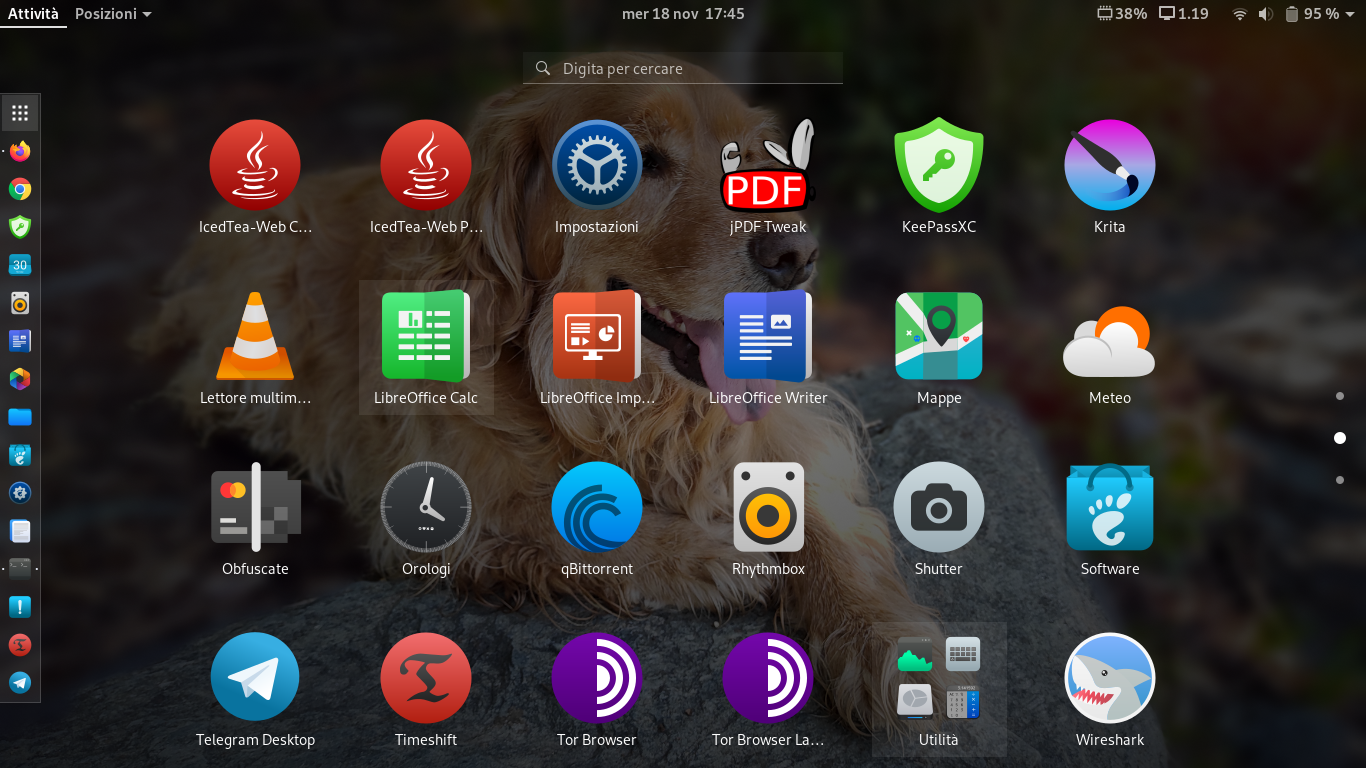Open the Mappe maps app
This screenshot has width=1366, height=768.
coord(939,336)
